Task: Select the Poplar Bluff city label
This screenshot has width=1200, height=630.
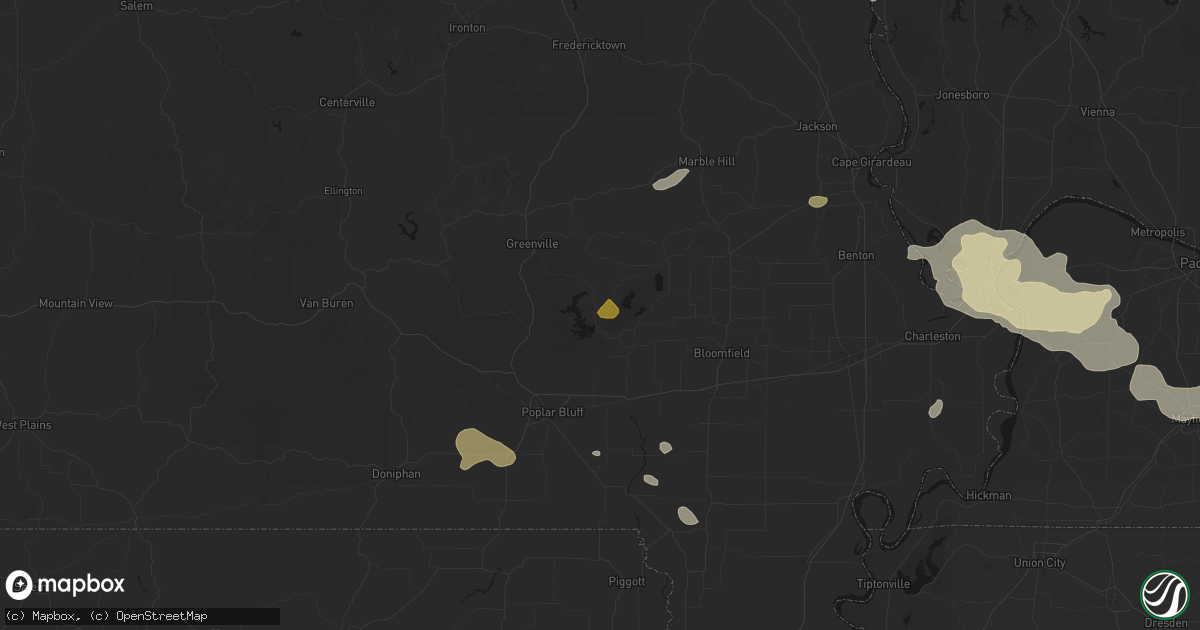Action: point(553,412)
